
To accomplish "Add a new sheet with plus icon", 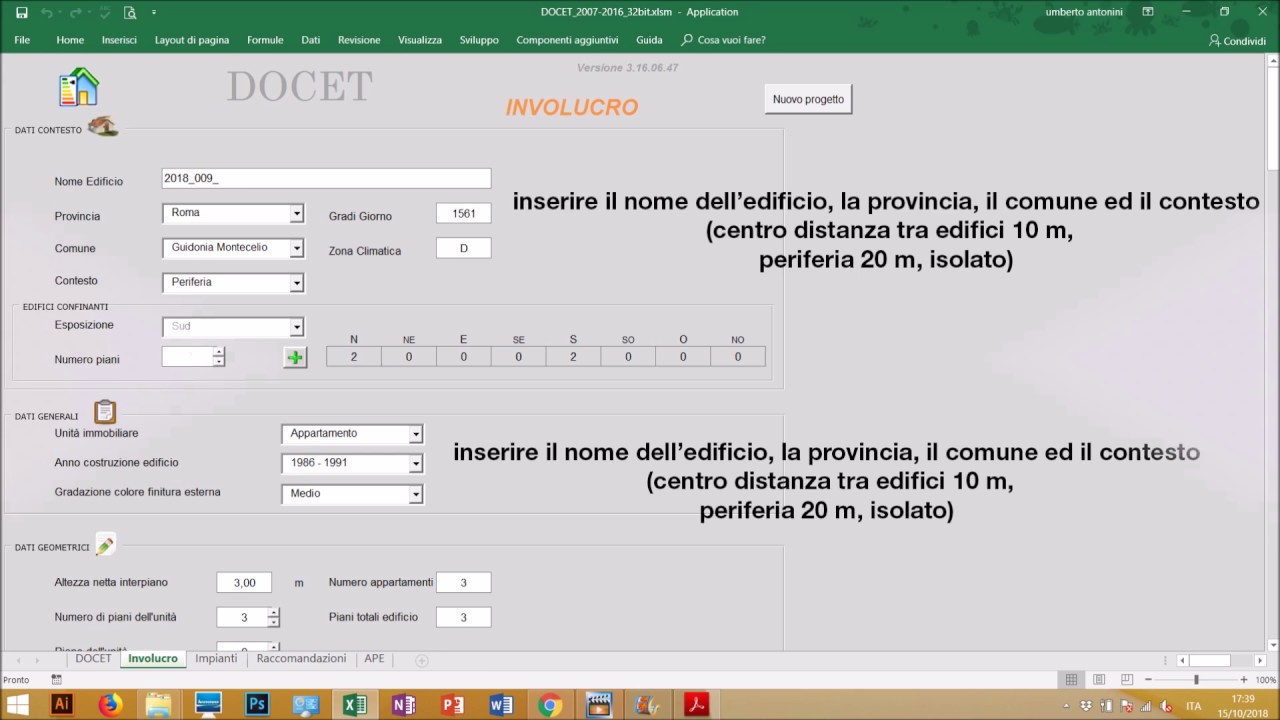I will [x=422, y=660].
